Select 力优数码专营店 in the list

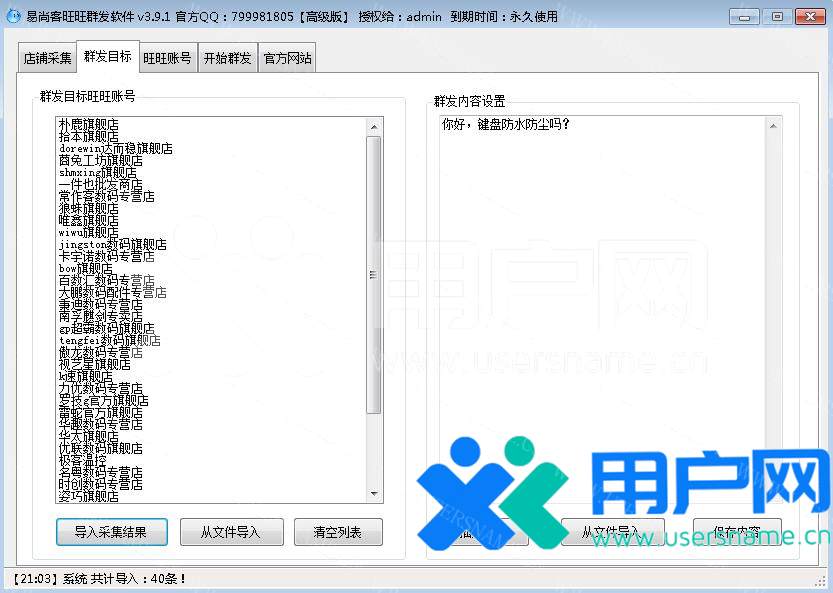(100, 388)
